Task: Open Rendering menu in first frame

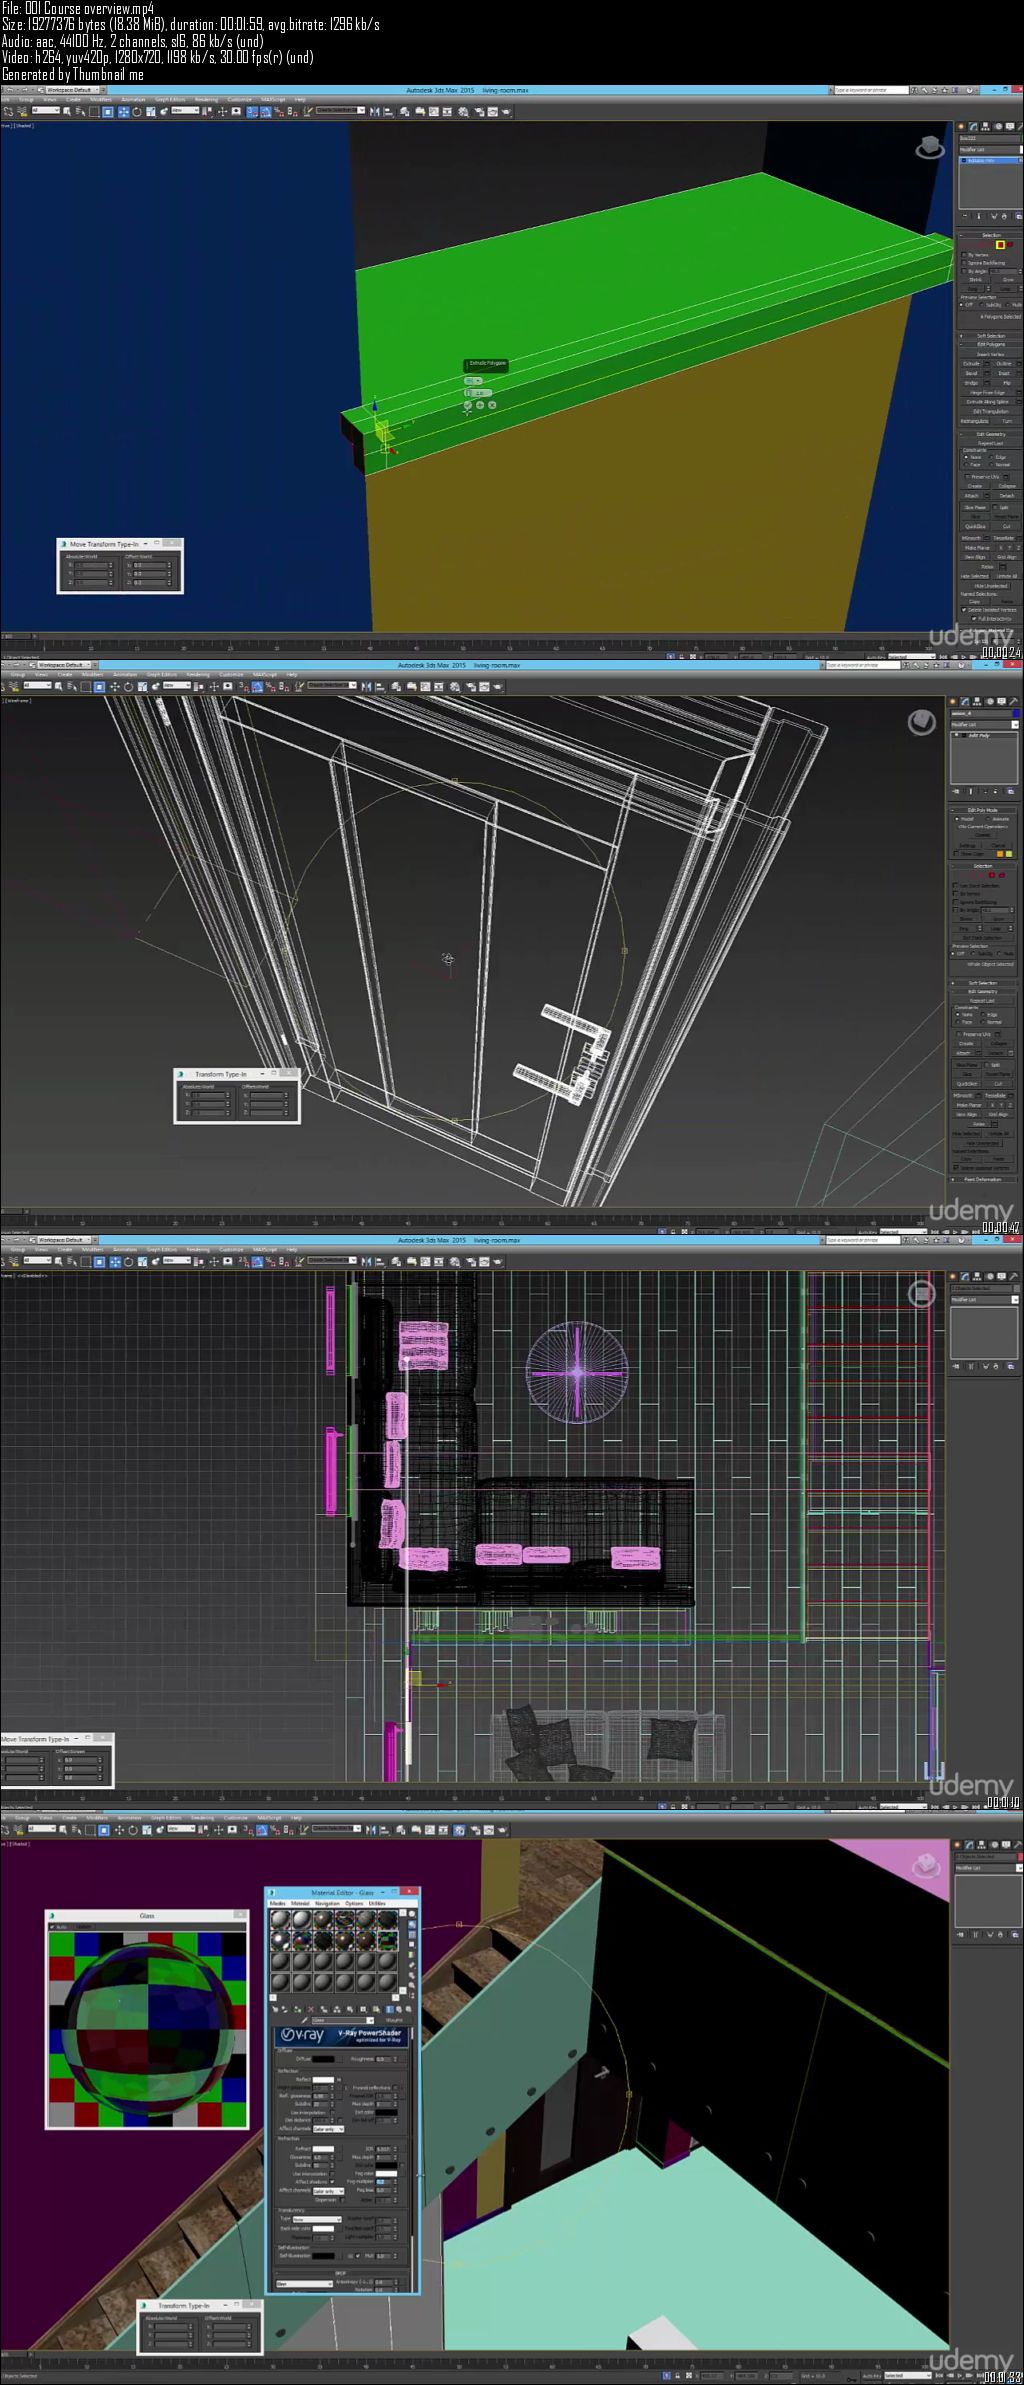Action: [206, 100]
